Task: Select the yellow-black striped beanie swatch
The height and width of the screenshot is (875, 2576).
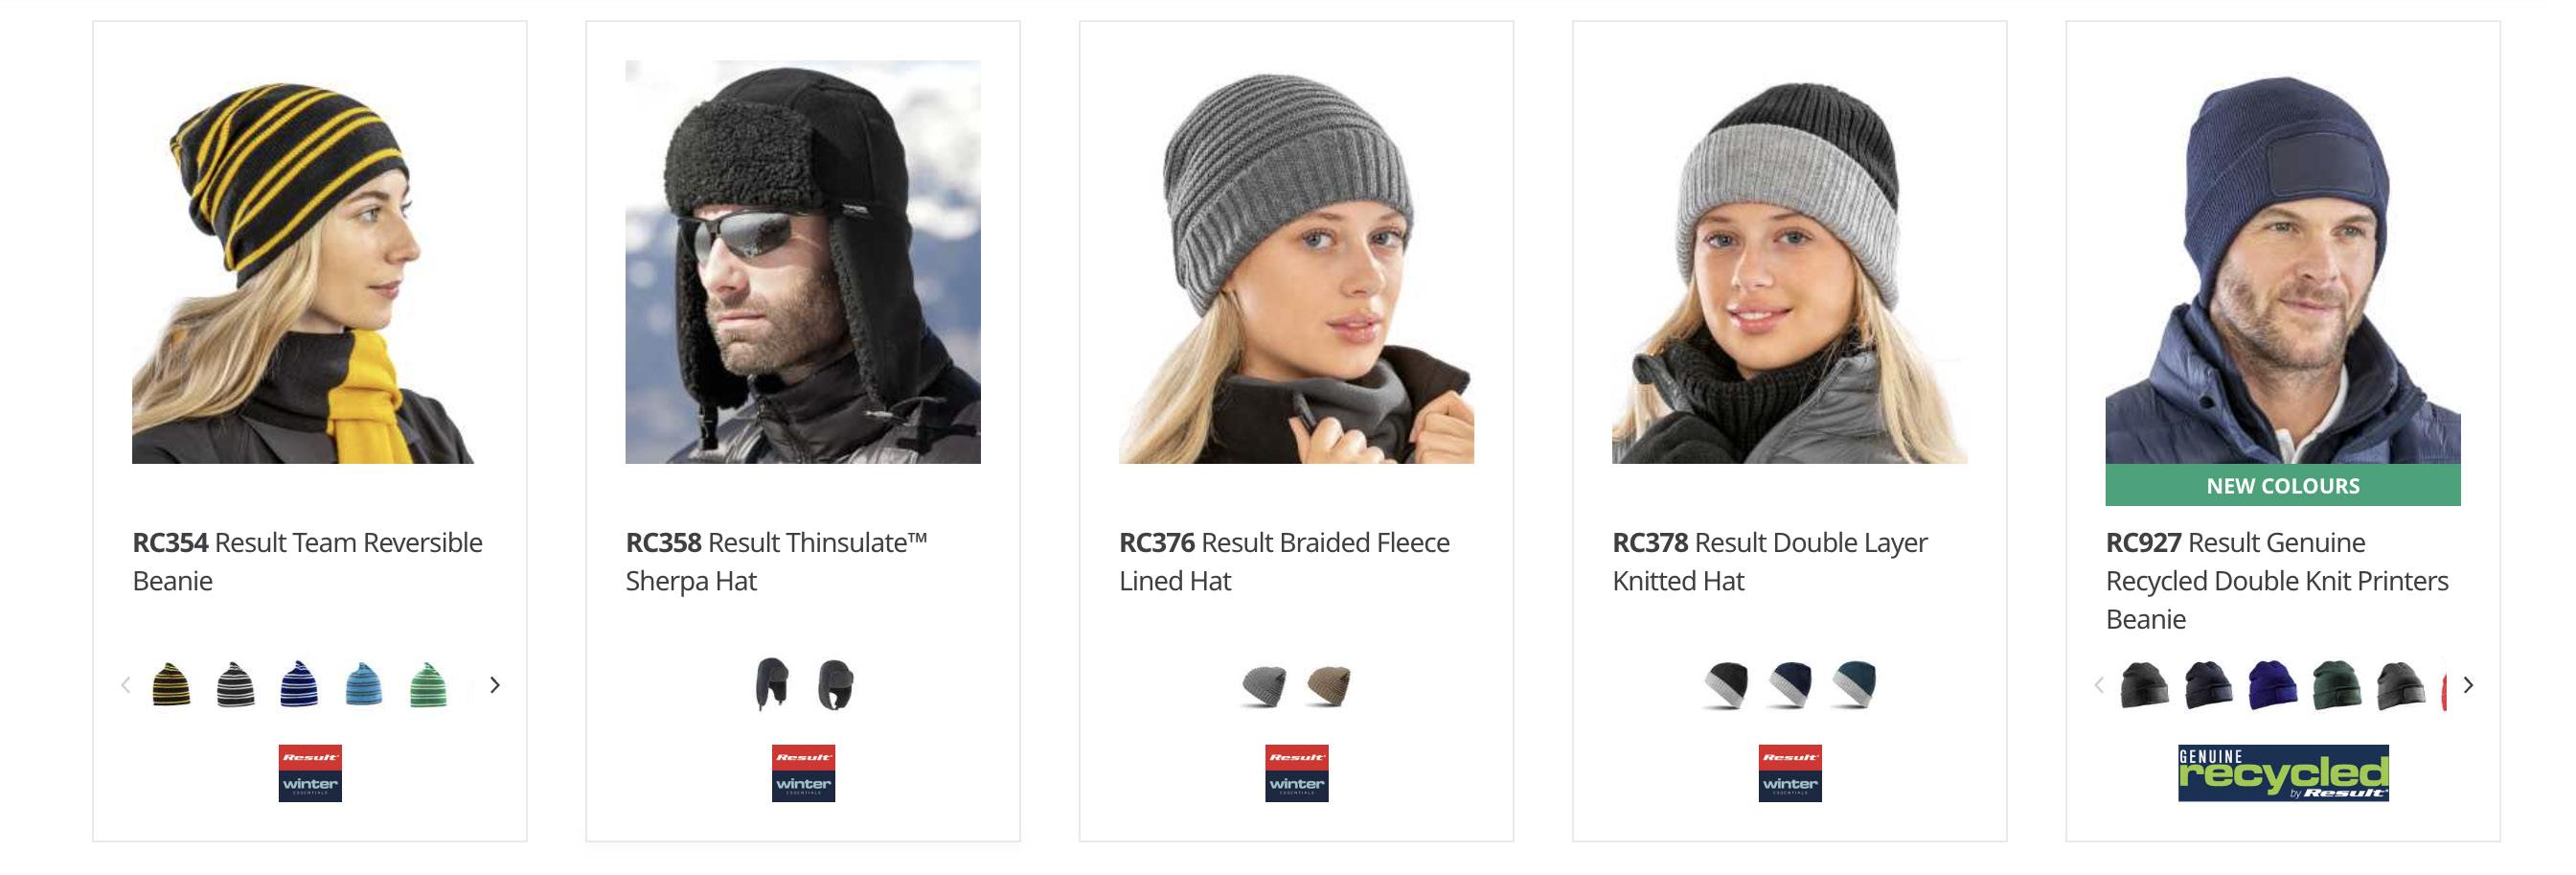Action: (x=171, y=685)
